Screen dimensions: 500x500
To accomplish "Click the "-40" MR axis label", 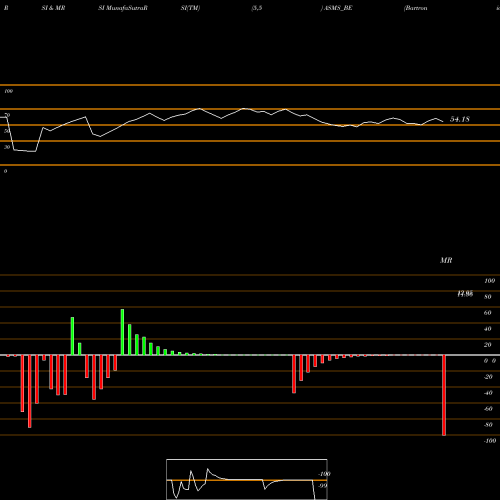I will (x=488, y=393).
